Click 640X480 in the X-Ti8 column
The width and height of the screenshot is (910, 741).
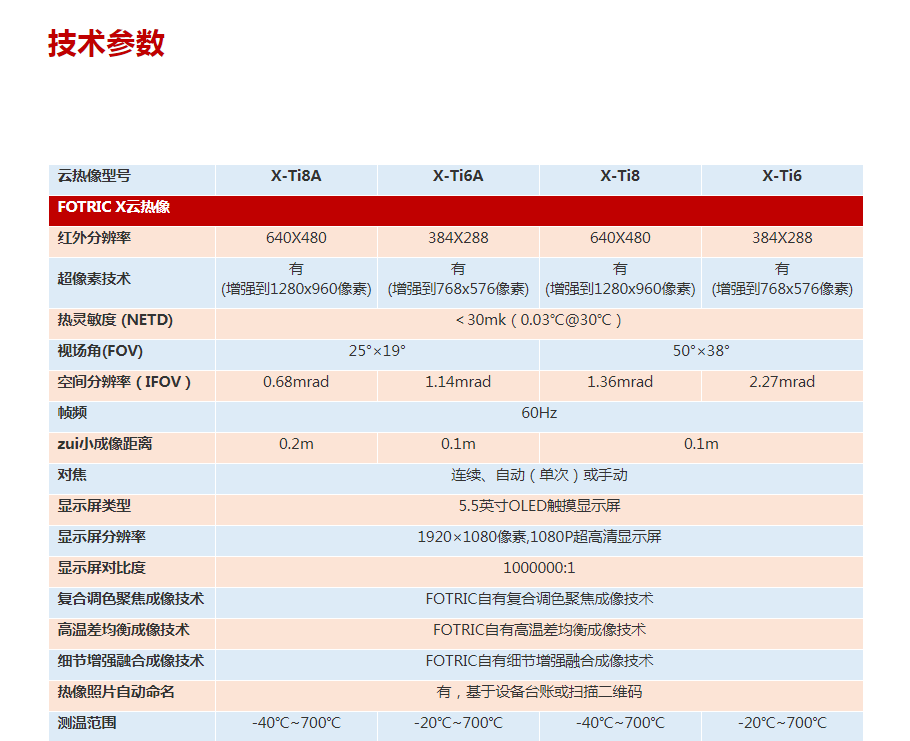[620, 238]
